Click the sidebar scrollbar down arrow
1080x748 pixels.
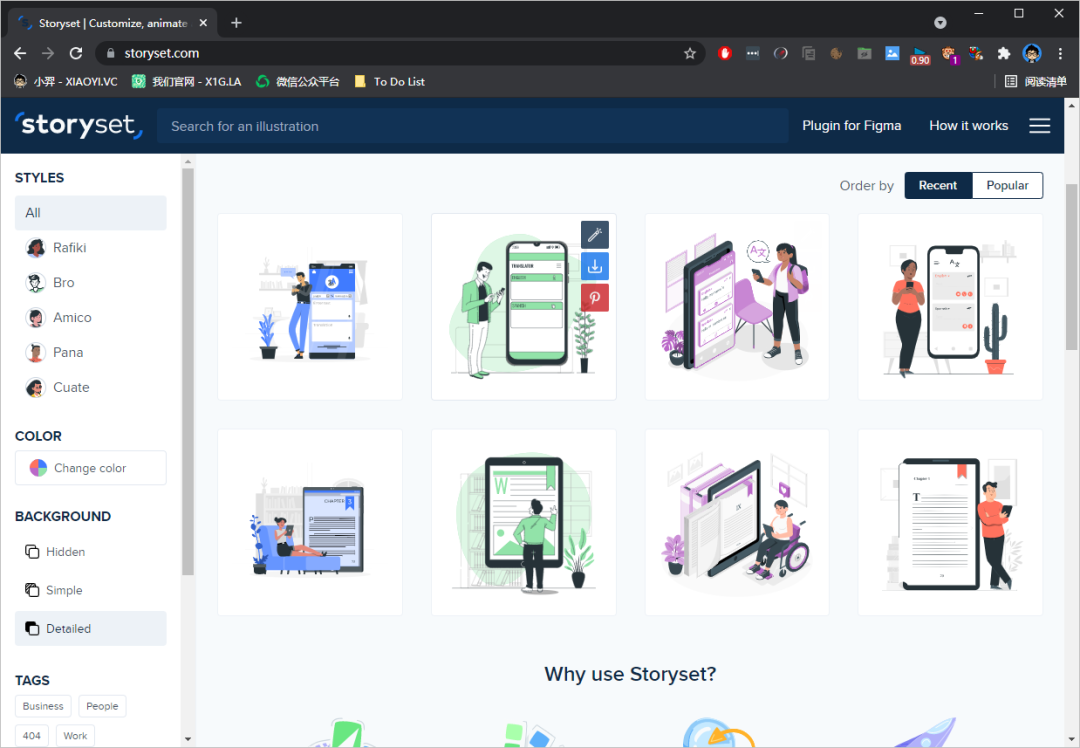pos(188,739)
